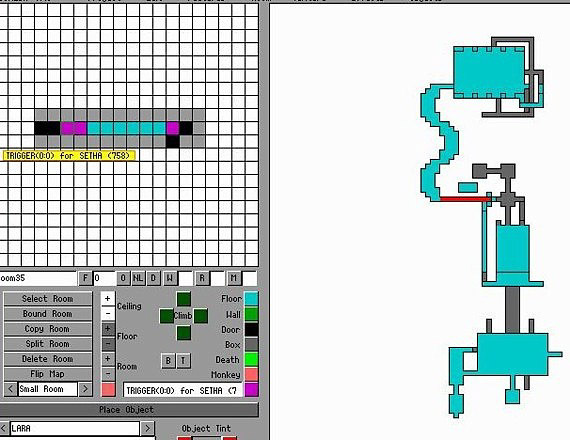Open the Small Room selector field
Viewport: 570px width, 440px height.
[48, 389]
